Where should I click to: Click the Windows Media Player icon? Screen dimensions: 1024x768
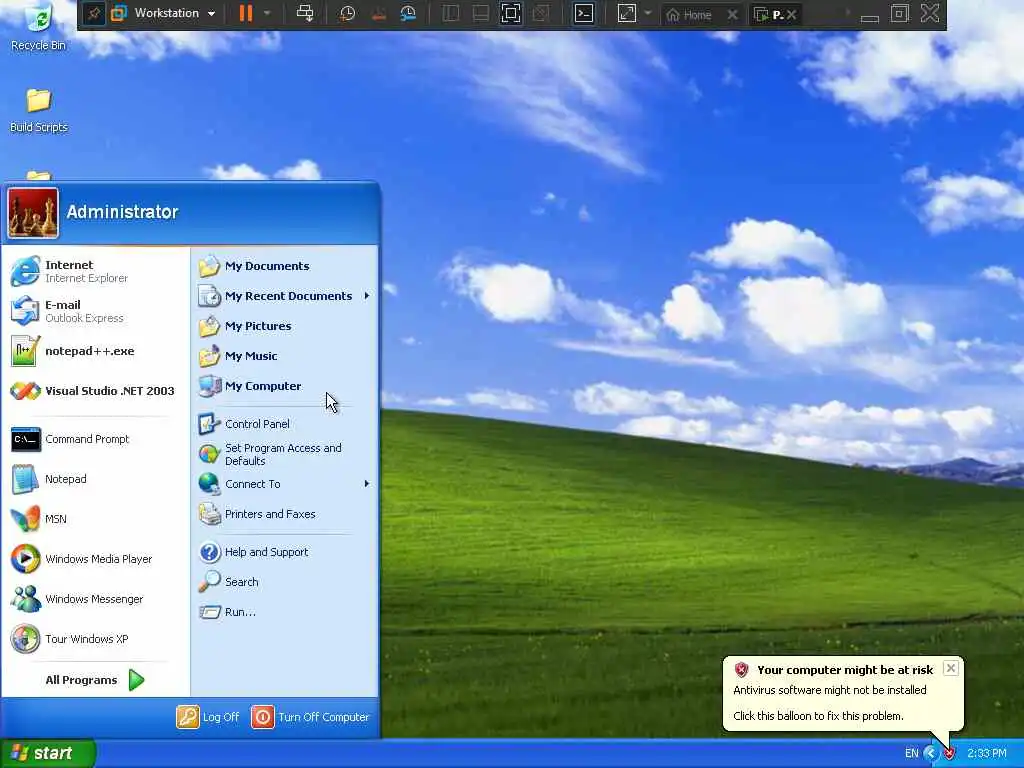[25, 558]
